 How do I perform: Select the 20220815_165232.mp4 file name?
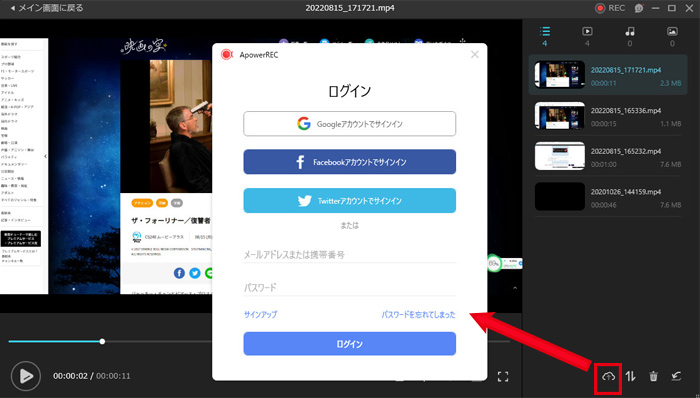626,151
